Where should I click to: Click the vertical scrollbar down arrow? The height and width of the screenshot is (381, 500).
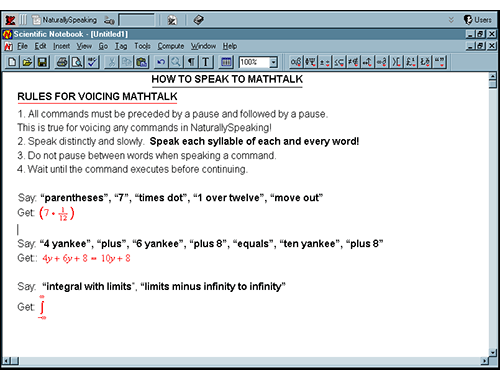click(493, 352)
